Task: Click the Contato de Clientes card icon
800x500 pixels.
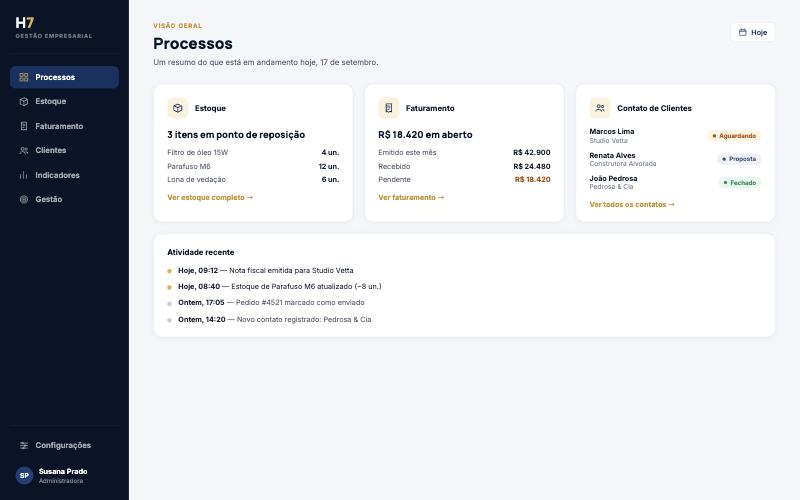Action: click(600, 108)
